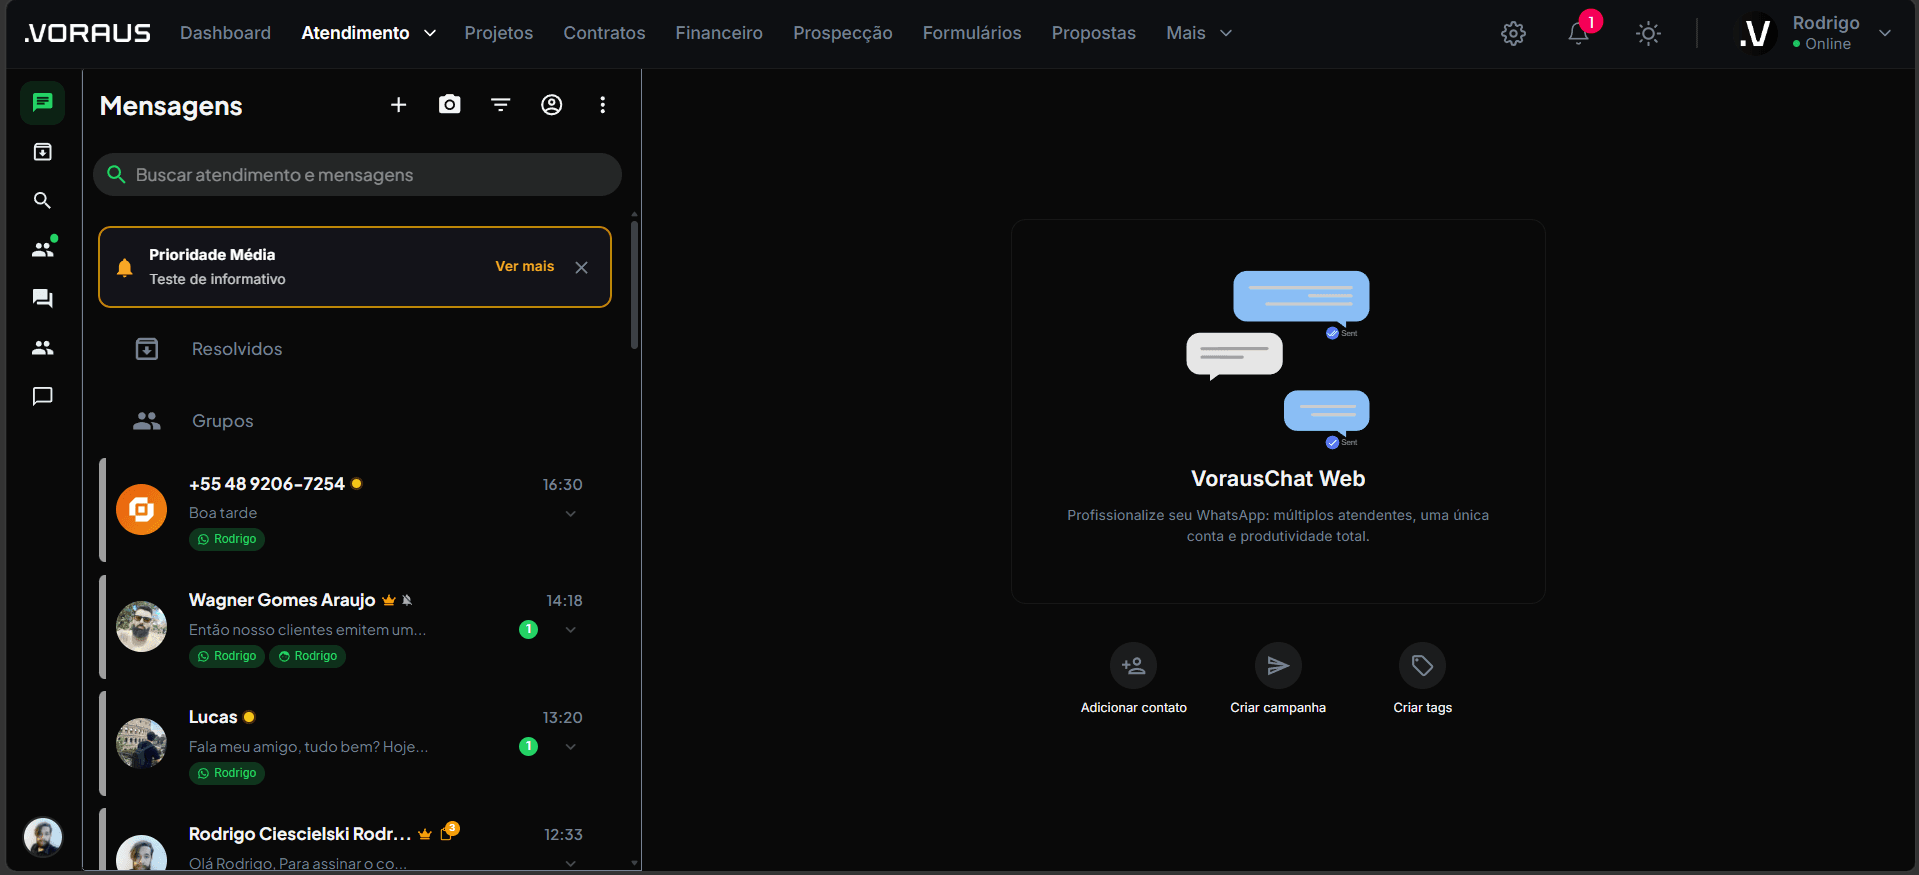Click the account circle icon in the Mensagens header

click(552, 104)
